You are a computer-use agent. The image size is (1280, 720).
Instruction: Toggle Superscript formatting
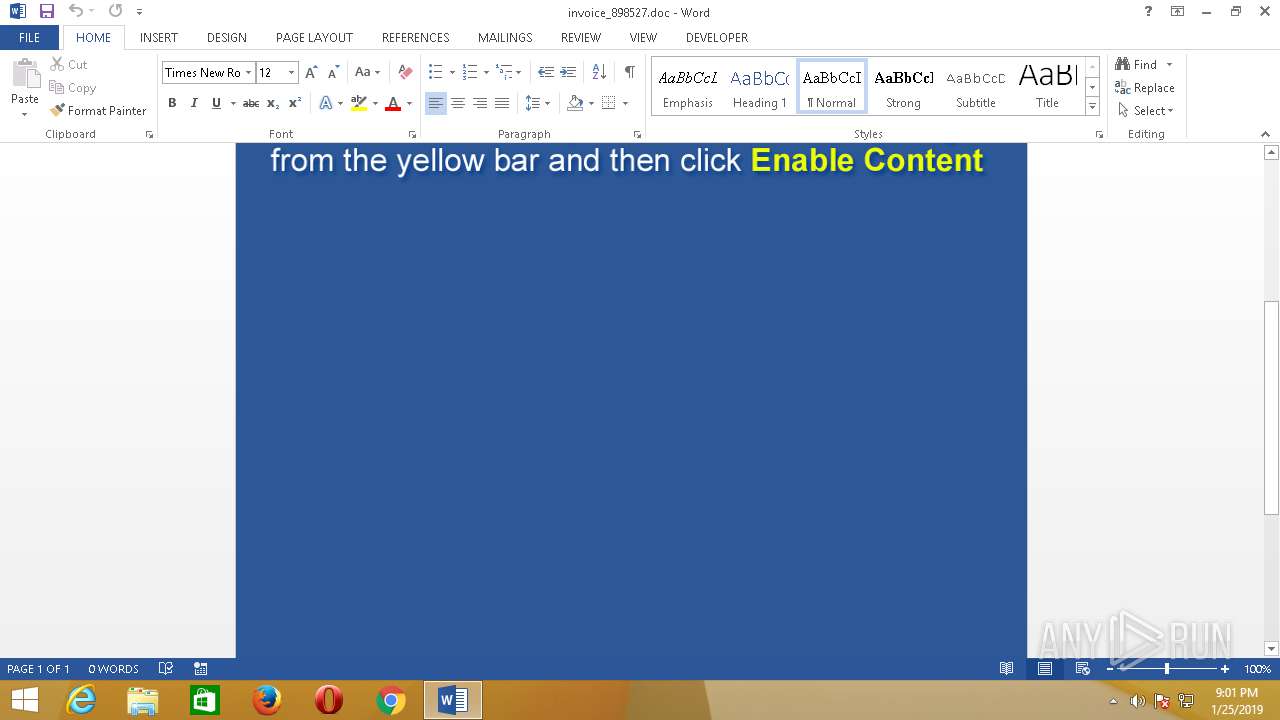(295, 103)
